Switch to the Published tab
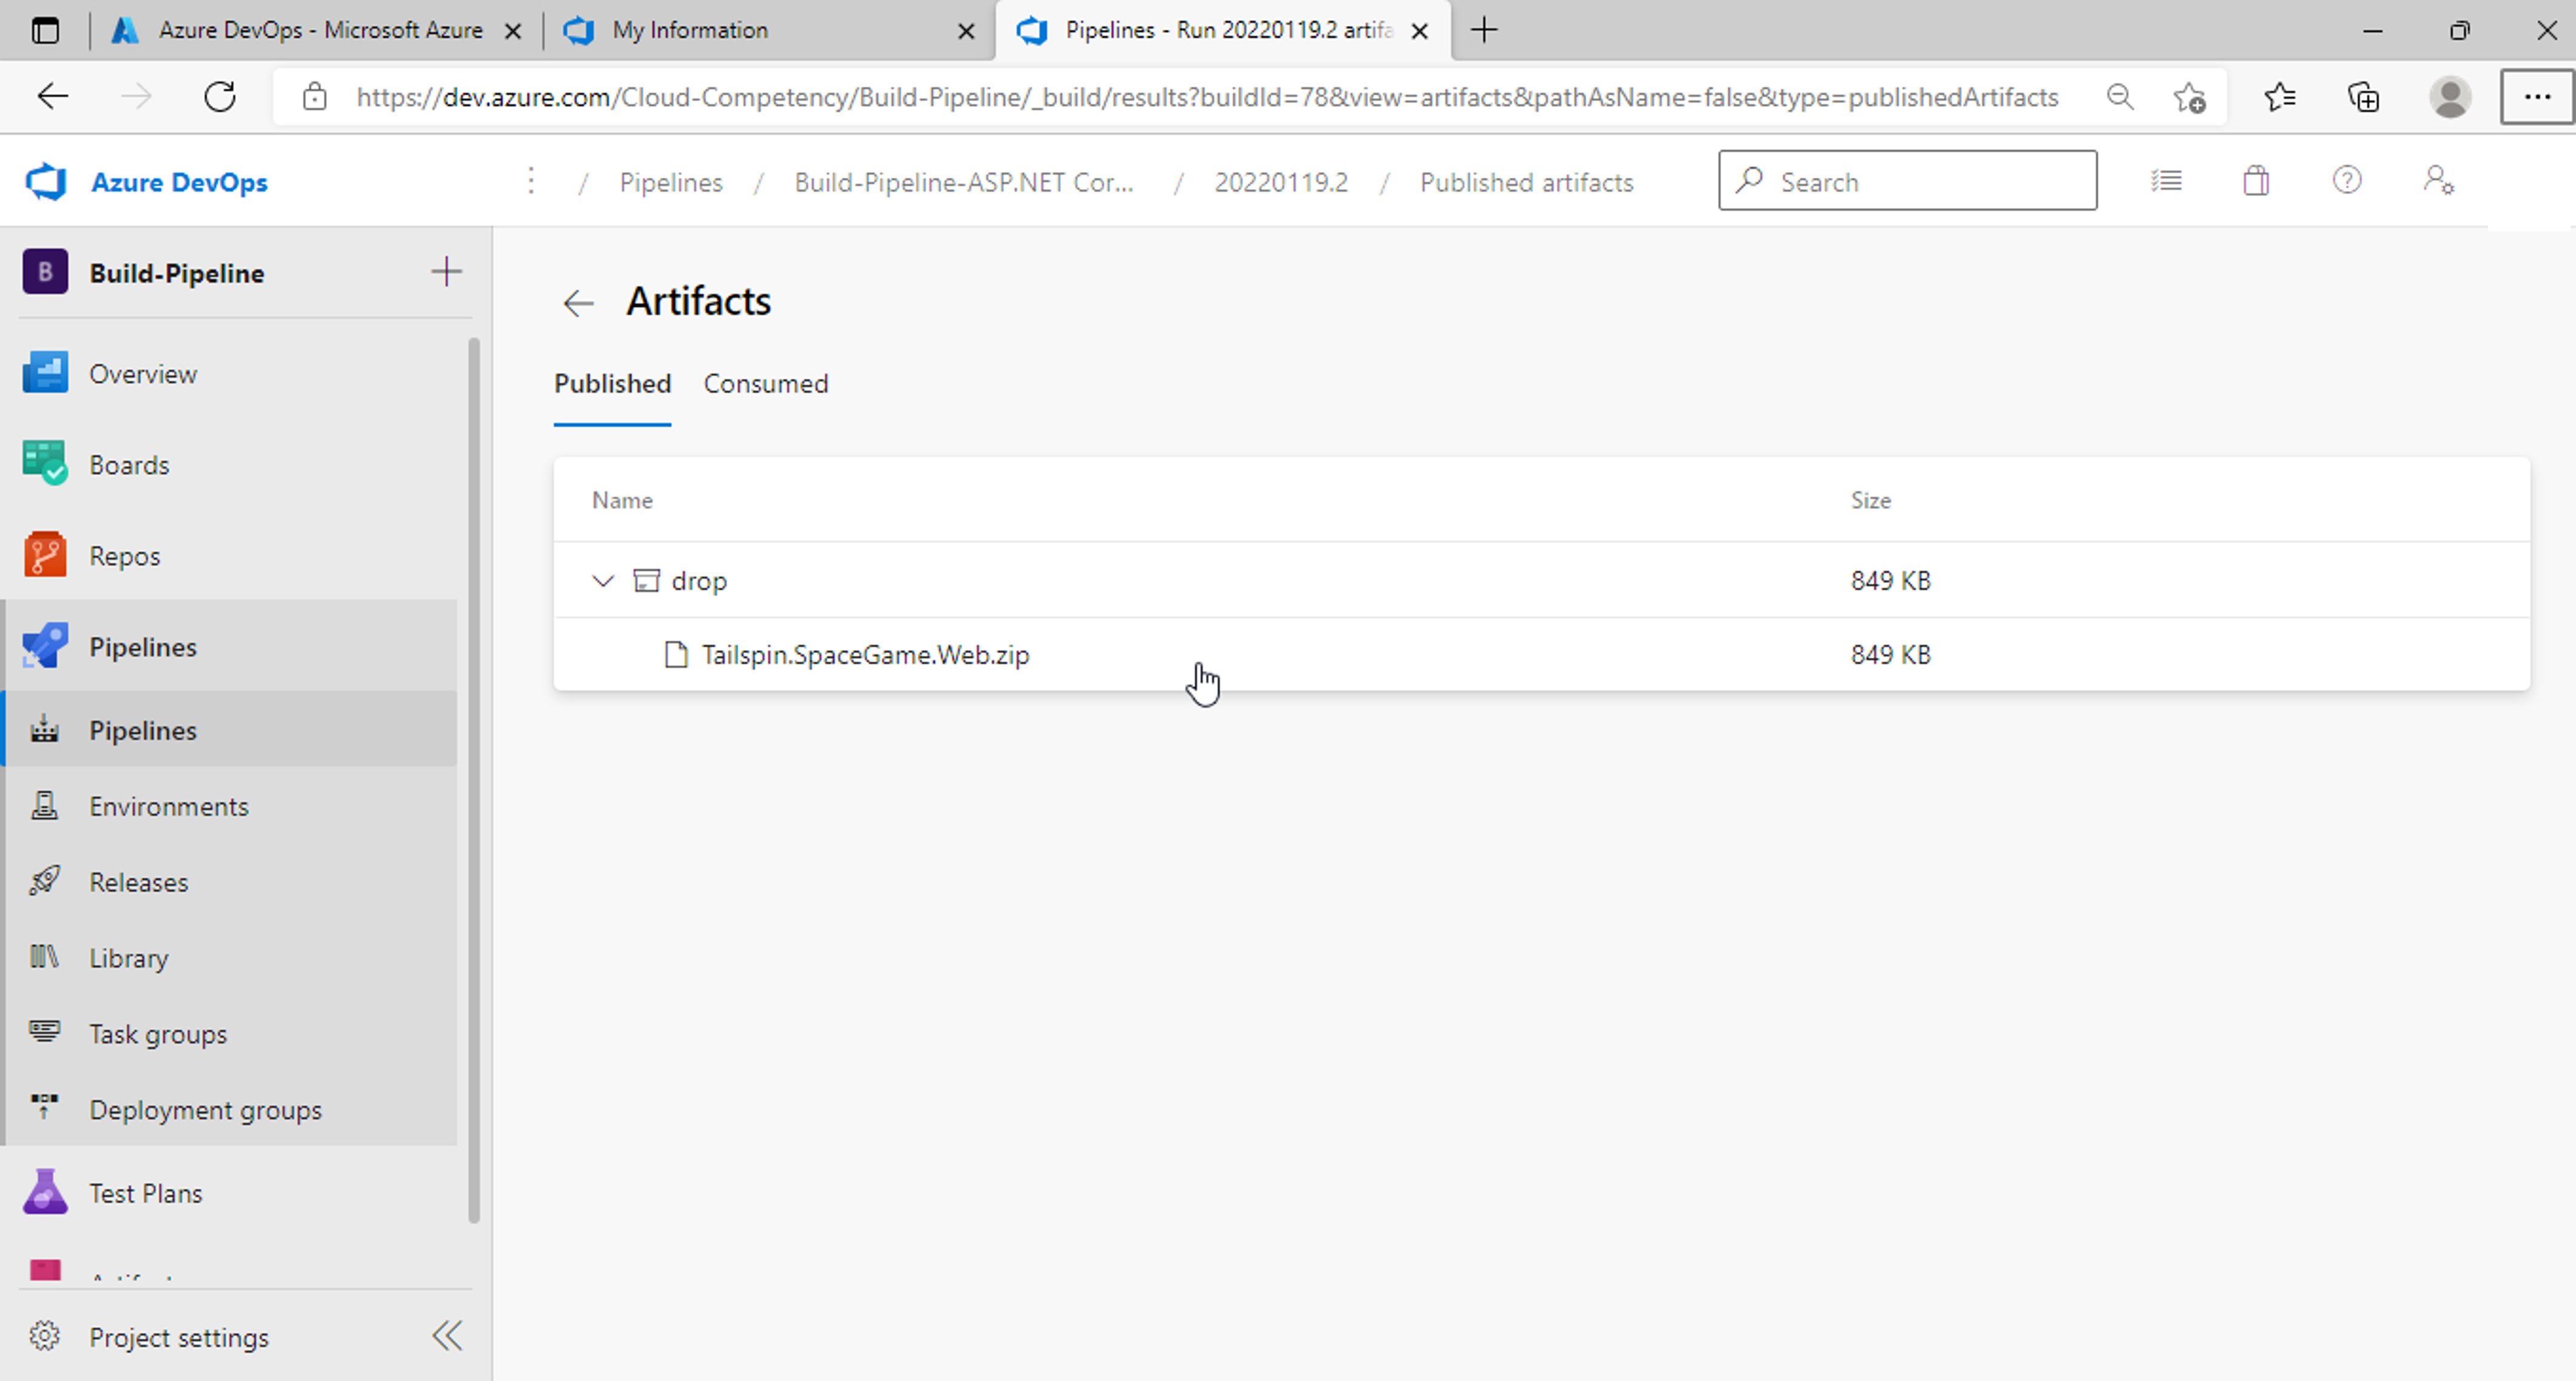 click(612, 384)
